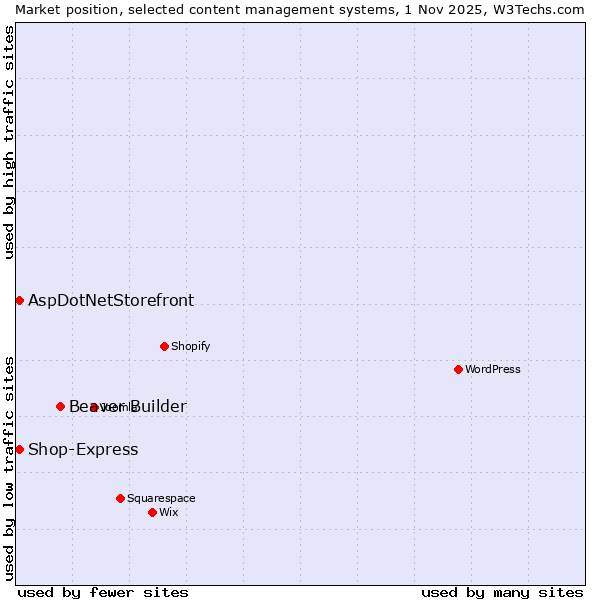Viewport: 600px width, 600px height.
Task: Select the Squarespace red diamond marker
Action: pos(120,498)
